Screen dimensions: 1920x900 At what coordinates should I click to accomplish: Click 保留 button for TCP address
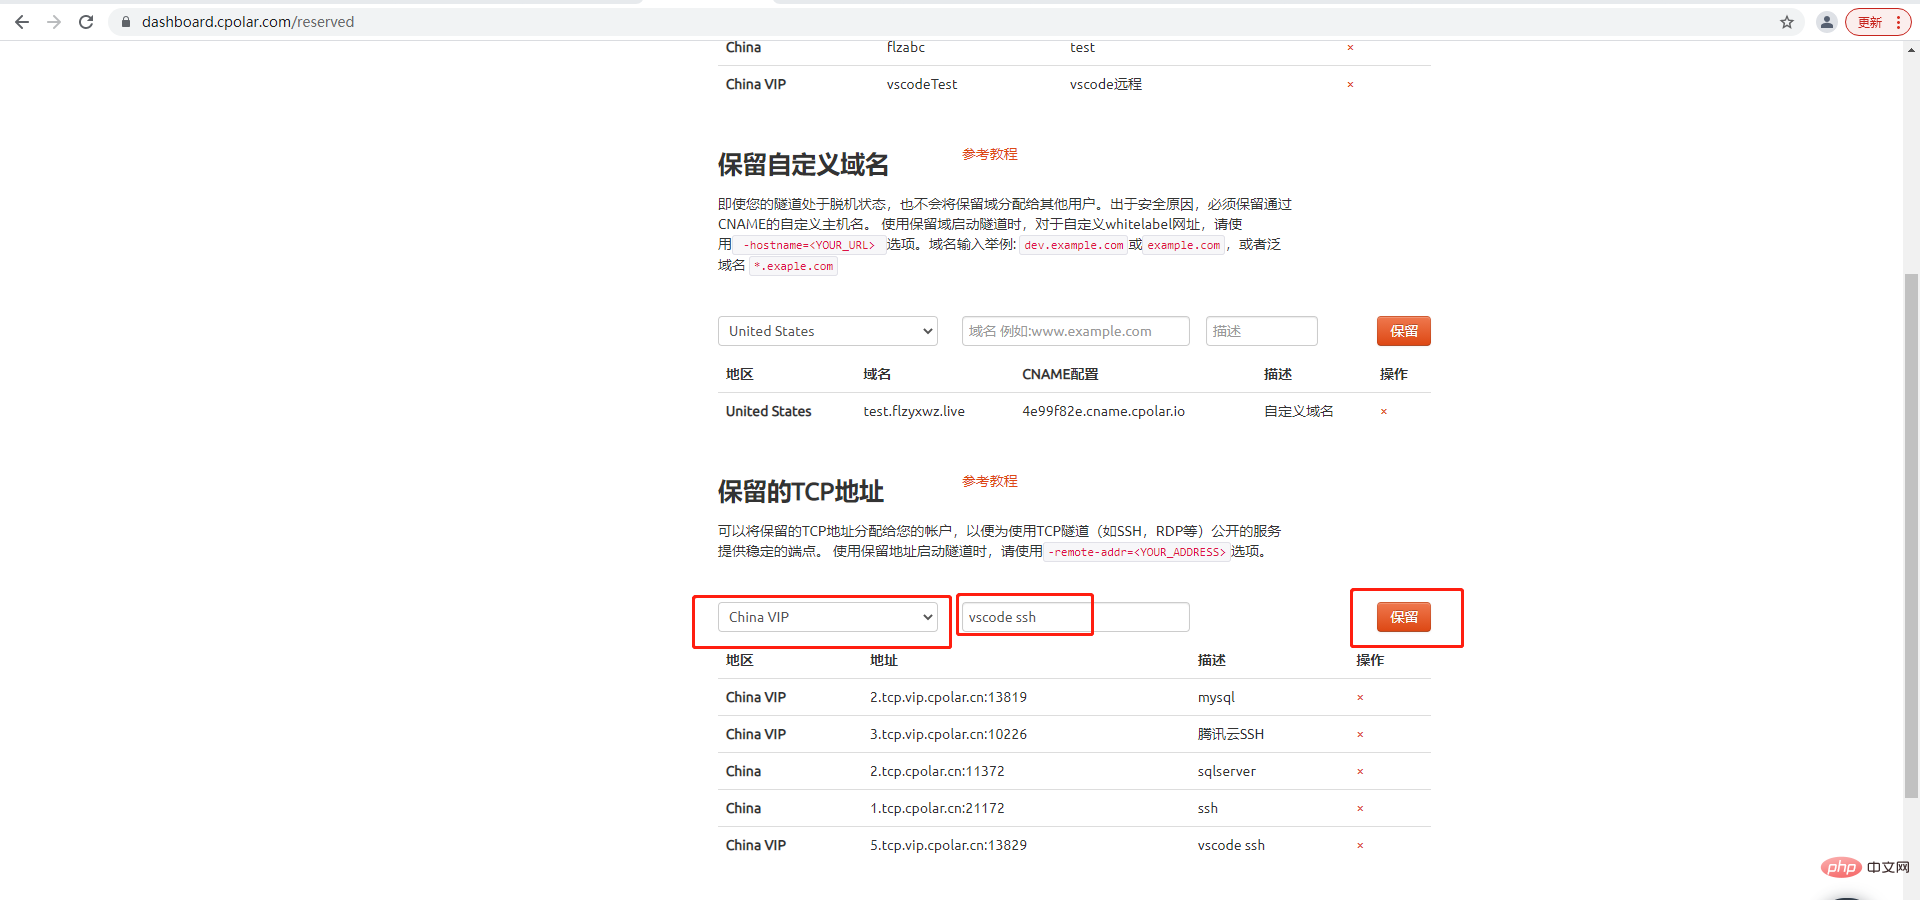click(x=1404, y=617)
